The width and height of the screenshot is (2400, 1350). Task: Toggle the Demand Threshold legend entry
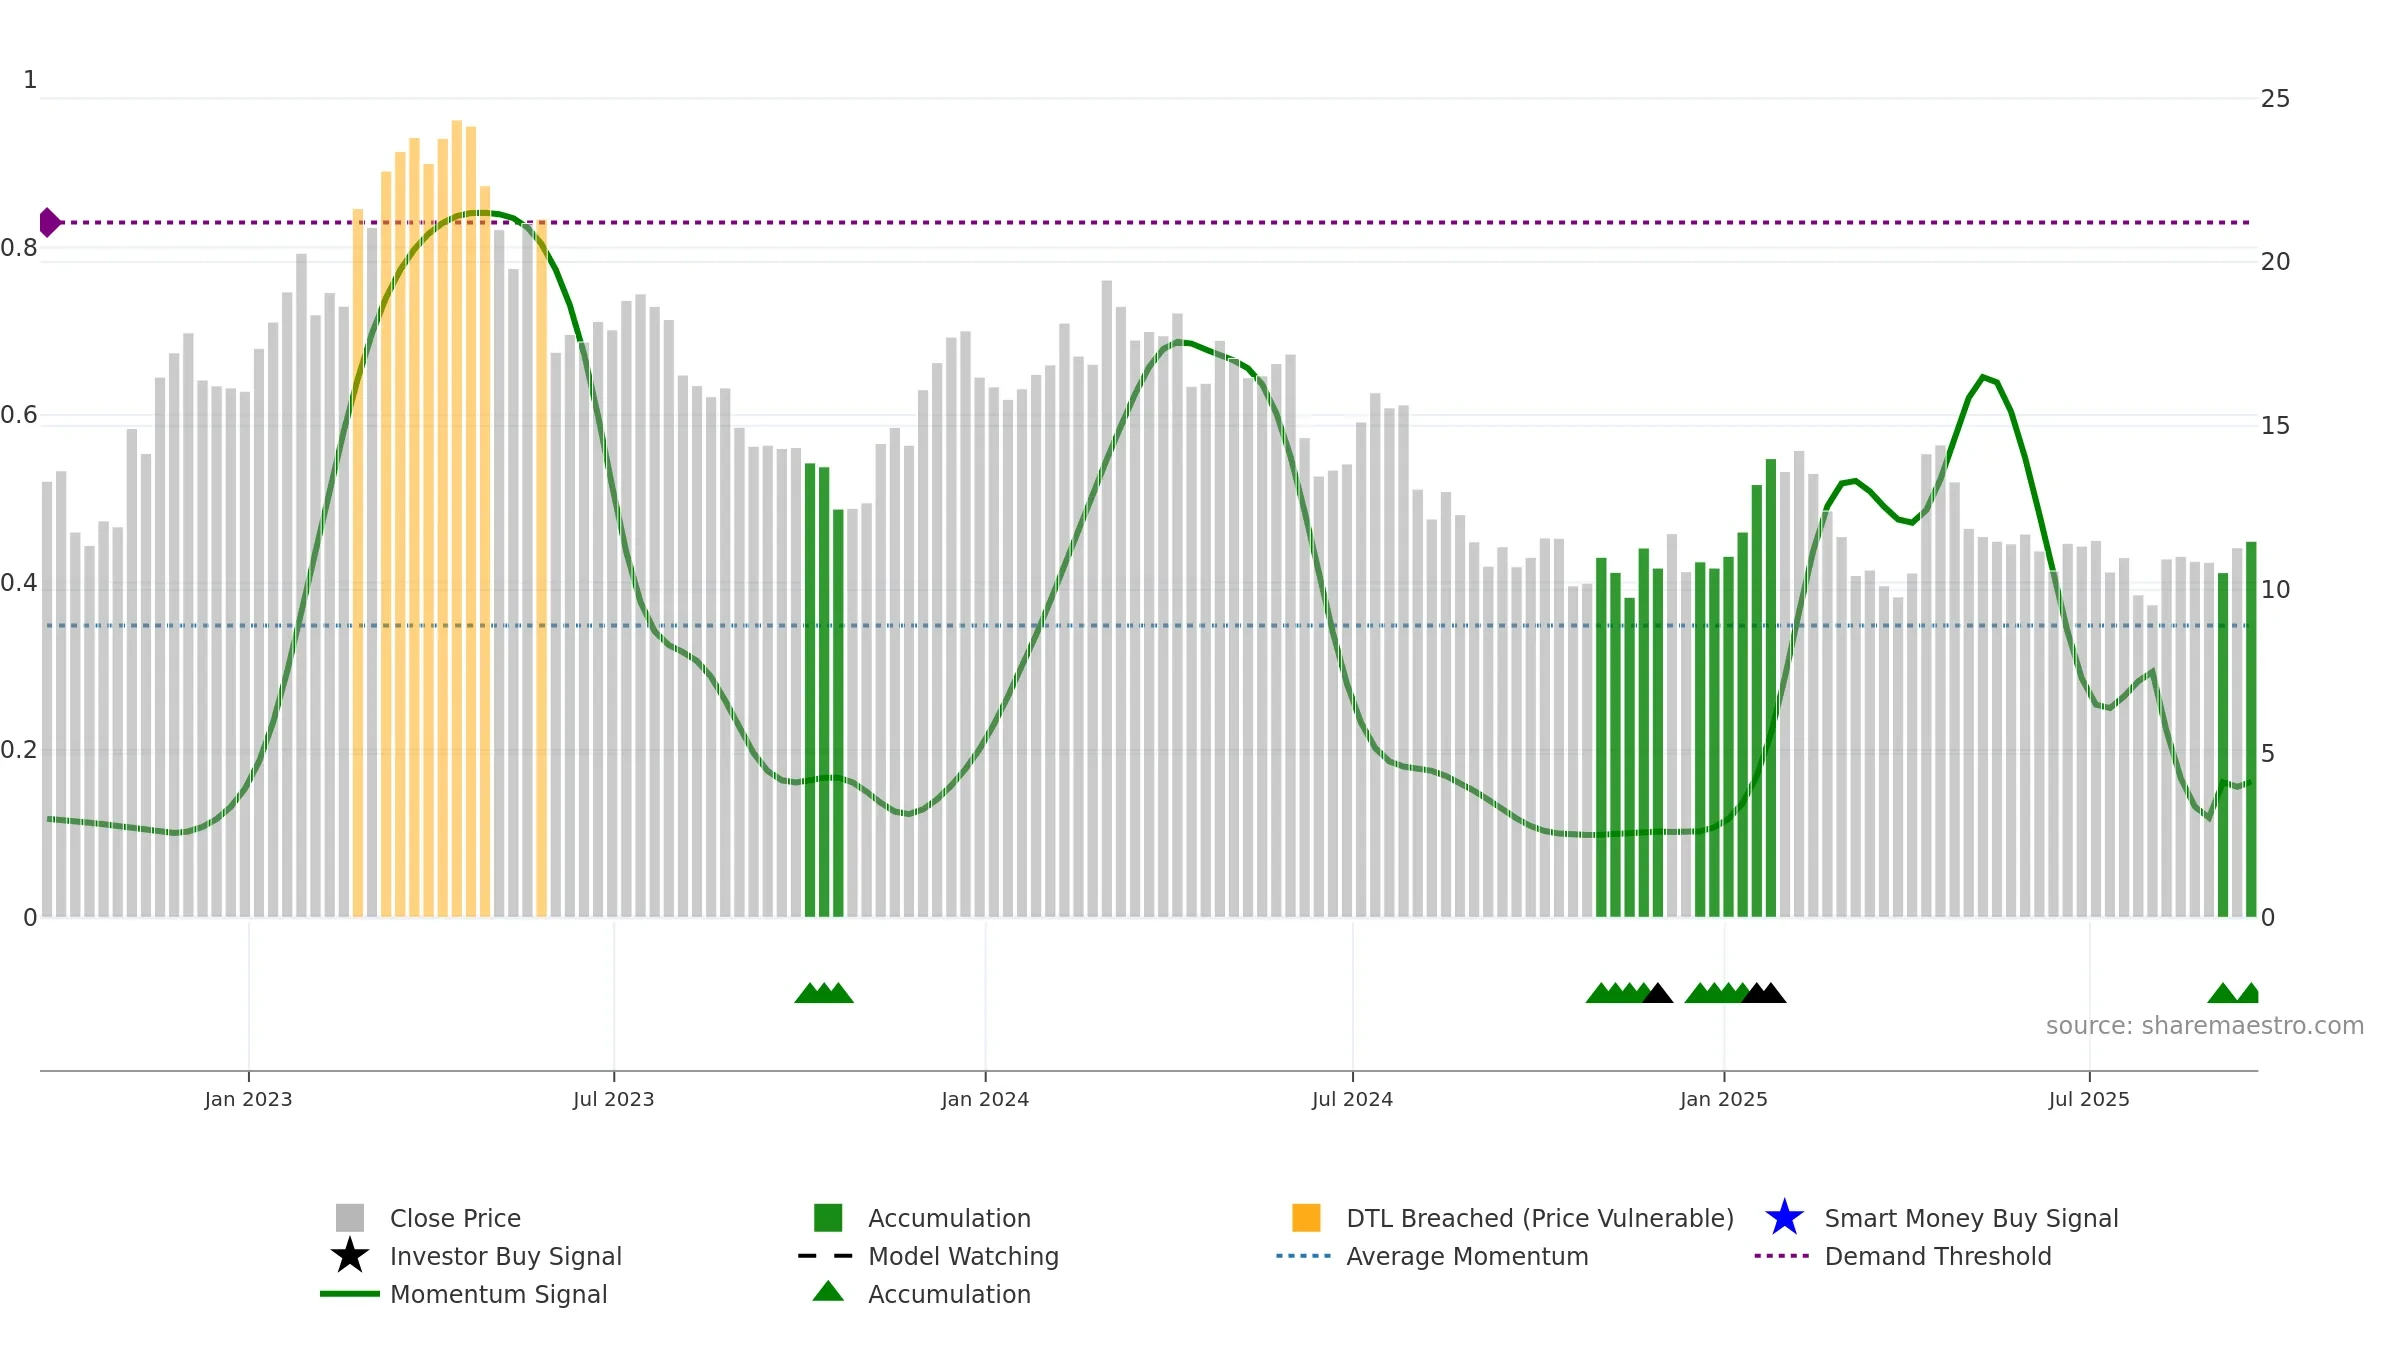click(1937, 1256)
